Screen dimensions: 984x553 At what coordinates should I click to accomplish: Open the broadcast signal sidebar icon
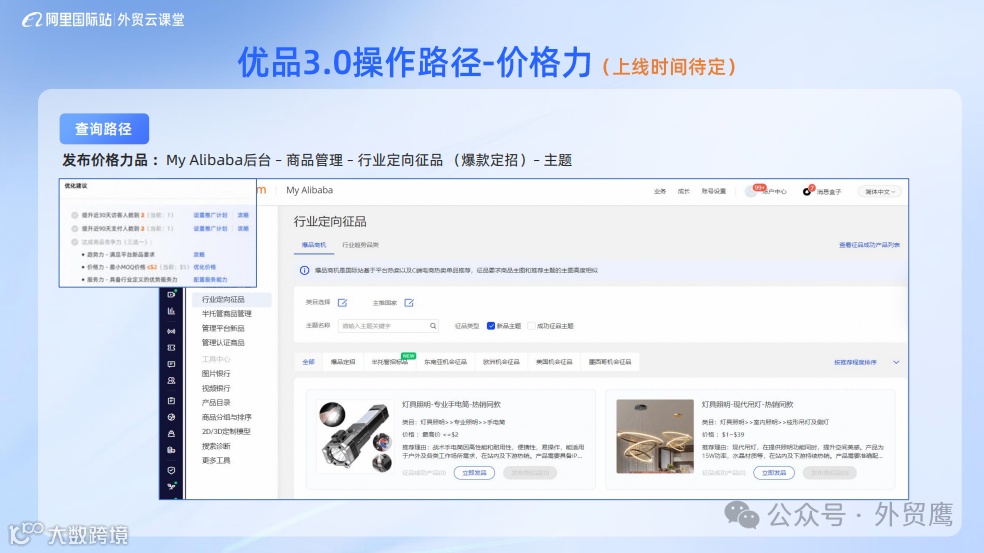pyautogui.click(x=171, y=331)
